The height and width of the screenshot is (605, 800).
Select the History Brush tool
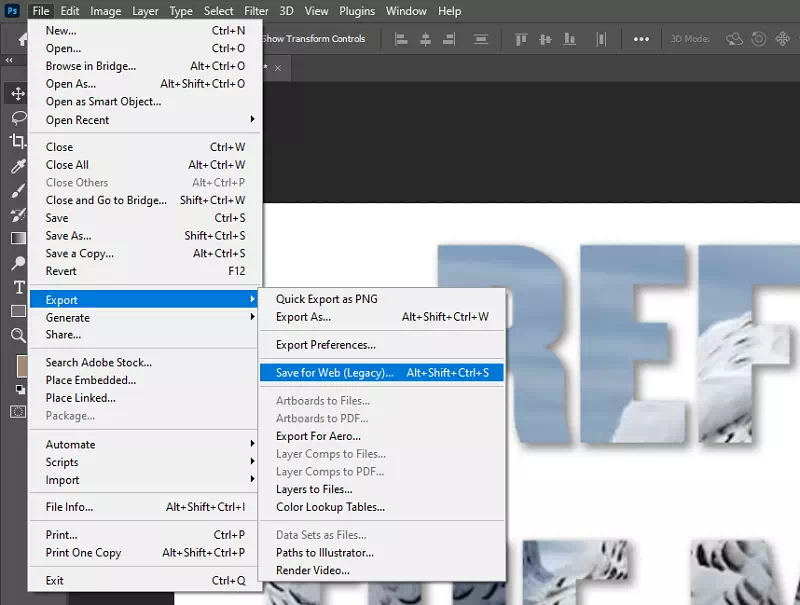(x=18, y=215)
